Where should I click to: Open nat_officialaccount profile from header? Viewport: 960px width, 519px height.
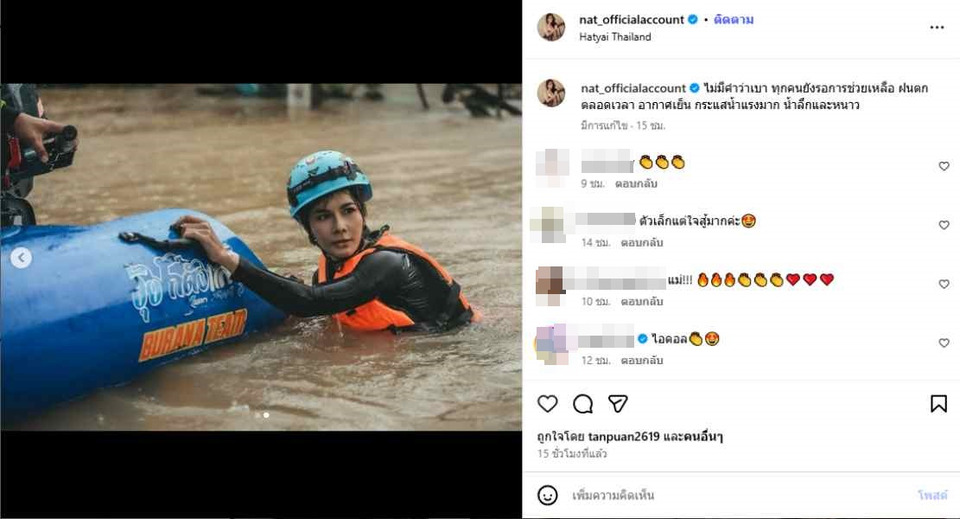click(x=632, y=20)
